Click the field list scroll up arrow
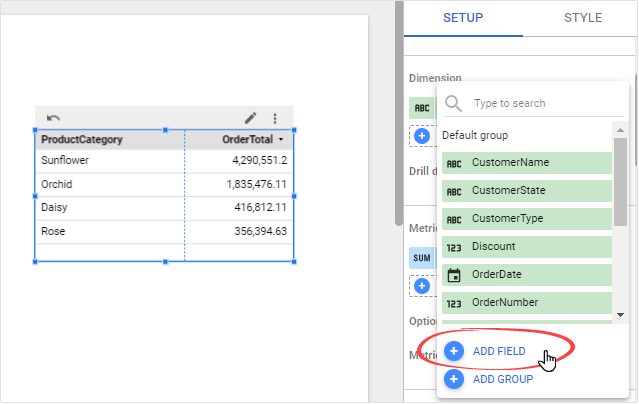This screenshot has width=639, height=404. coord(620,130)
